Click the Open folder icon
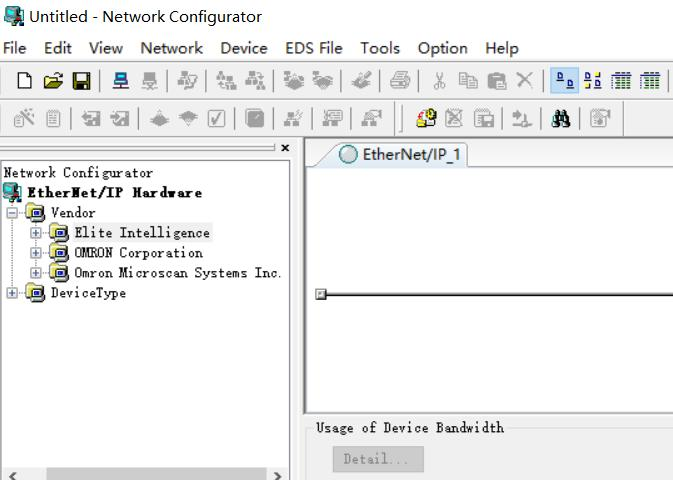 (x=53, y=81)
